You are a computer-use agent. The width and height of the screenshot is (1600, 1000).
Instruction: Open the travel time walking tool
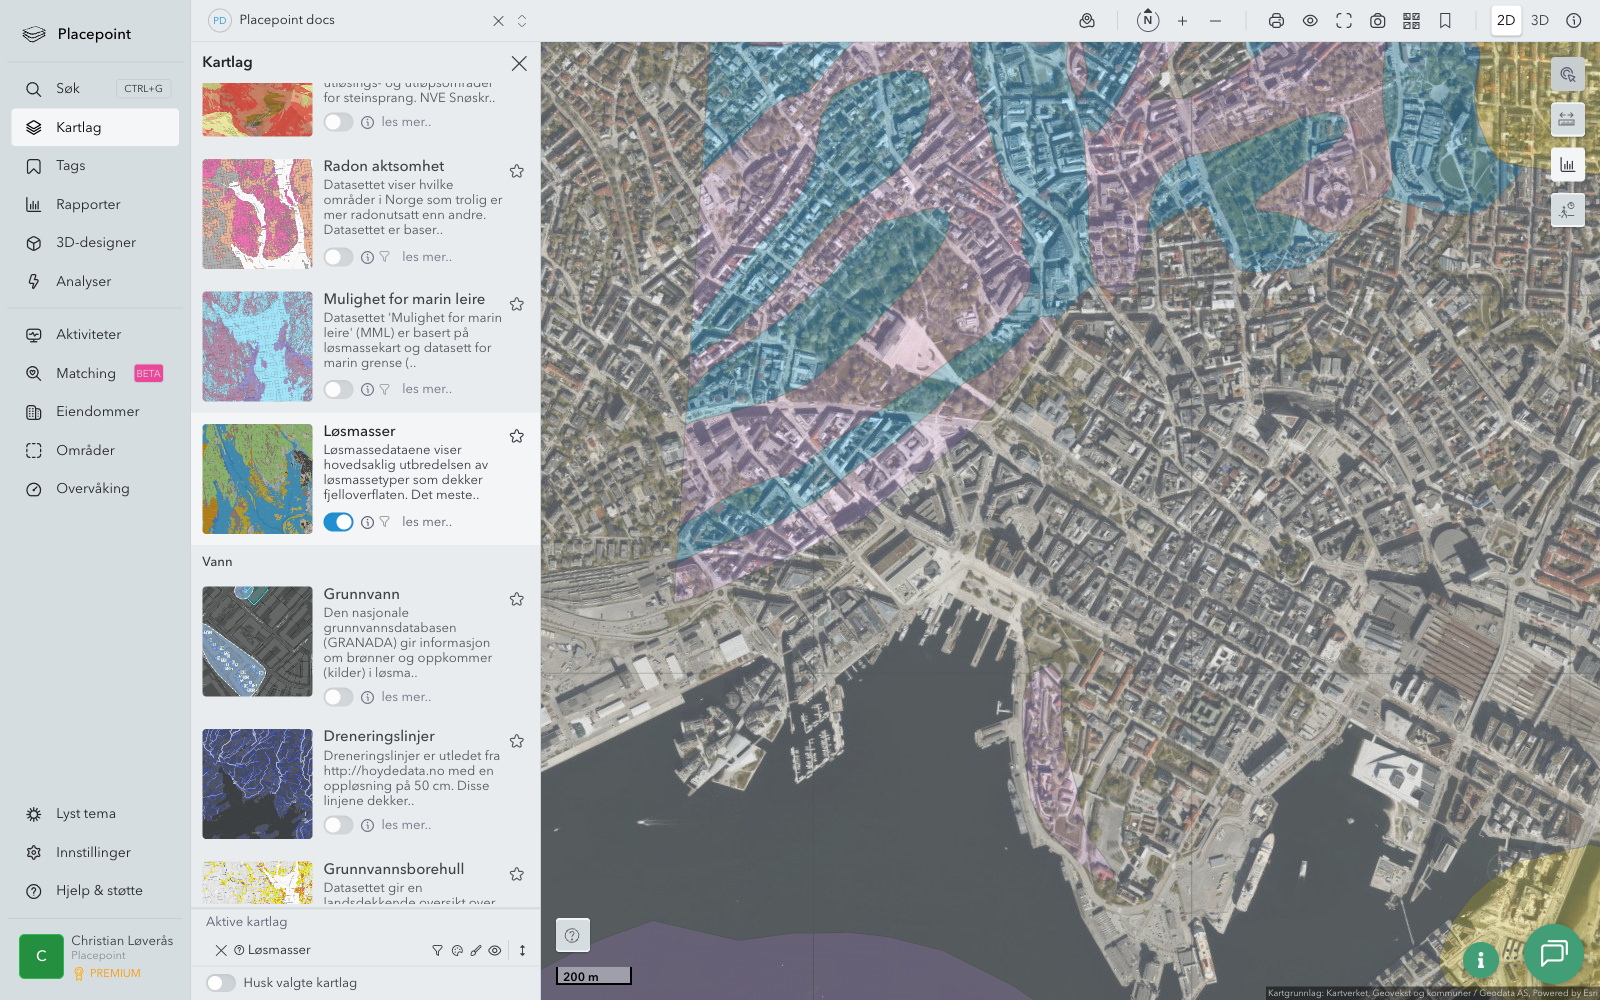1567,209
